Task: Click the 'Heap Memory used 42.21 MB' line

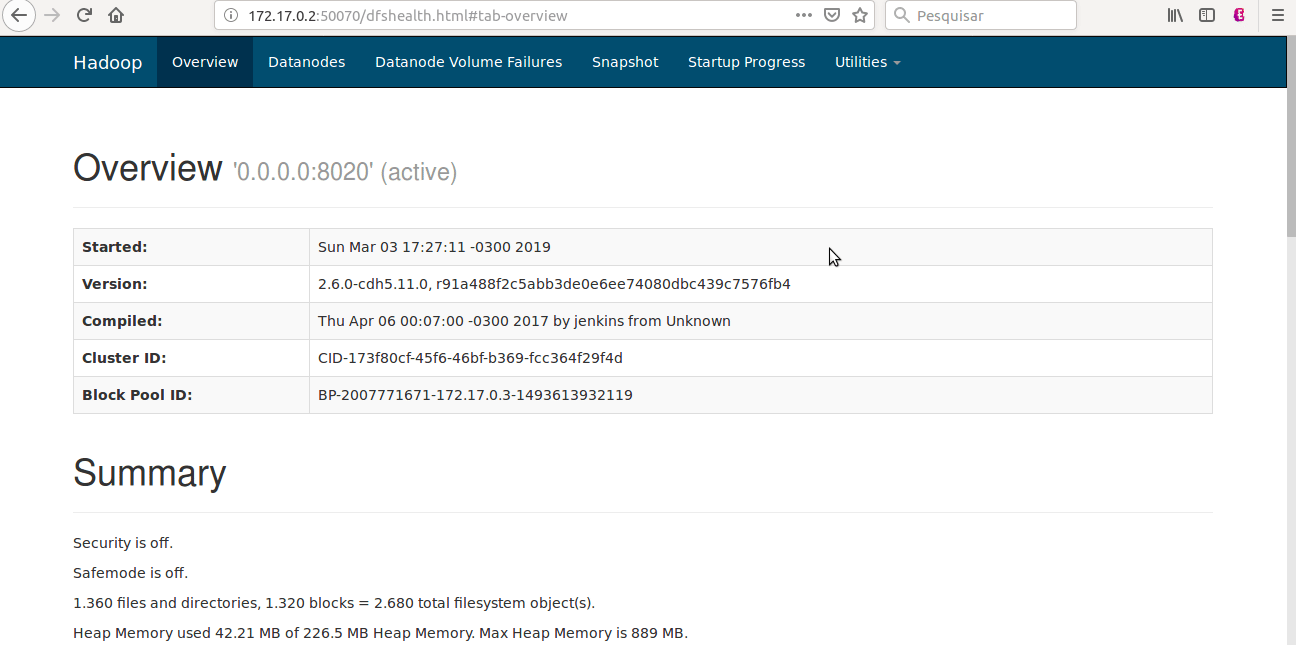Action: point(380,633)
